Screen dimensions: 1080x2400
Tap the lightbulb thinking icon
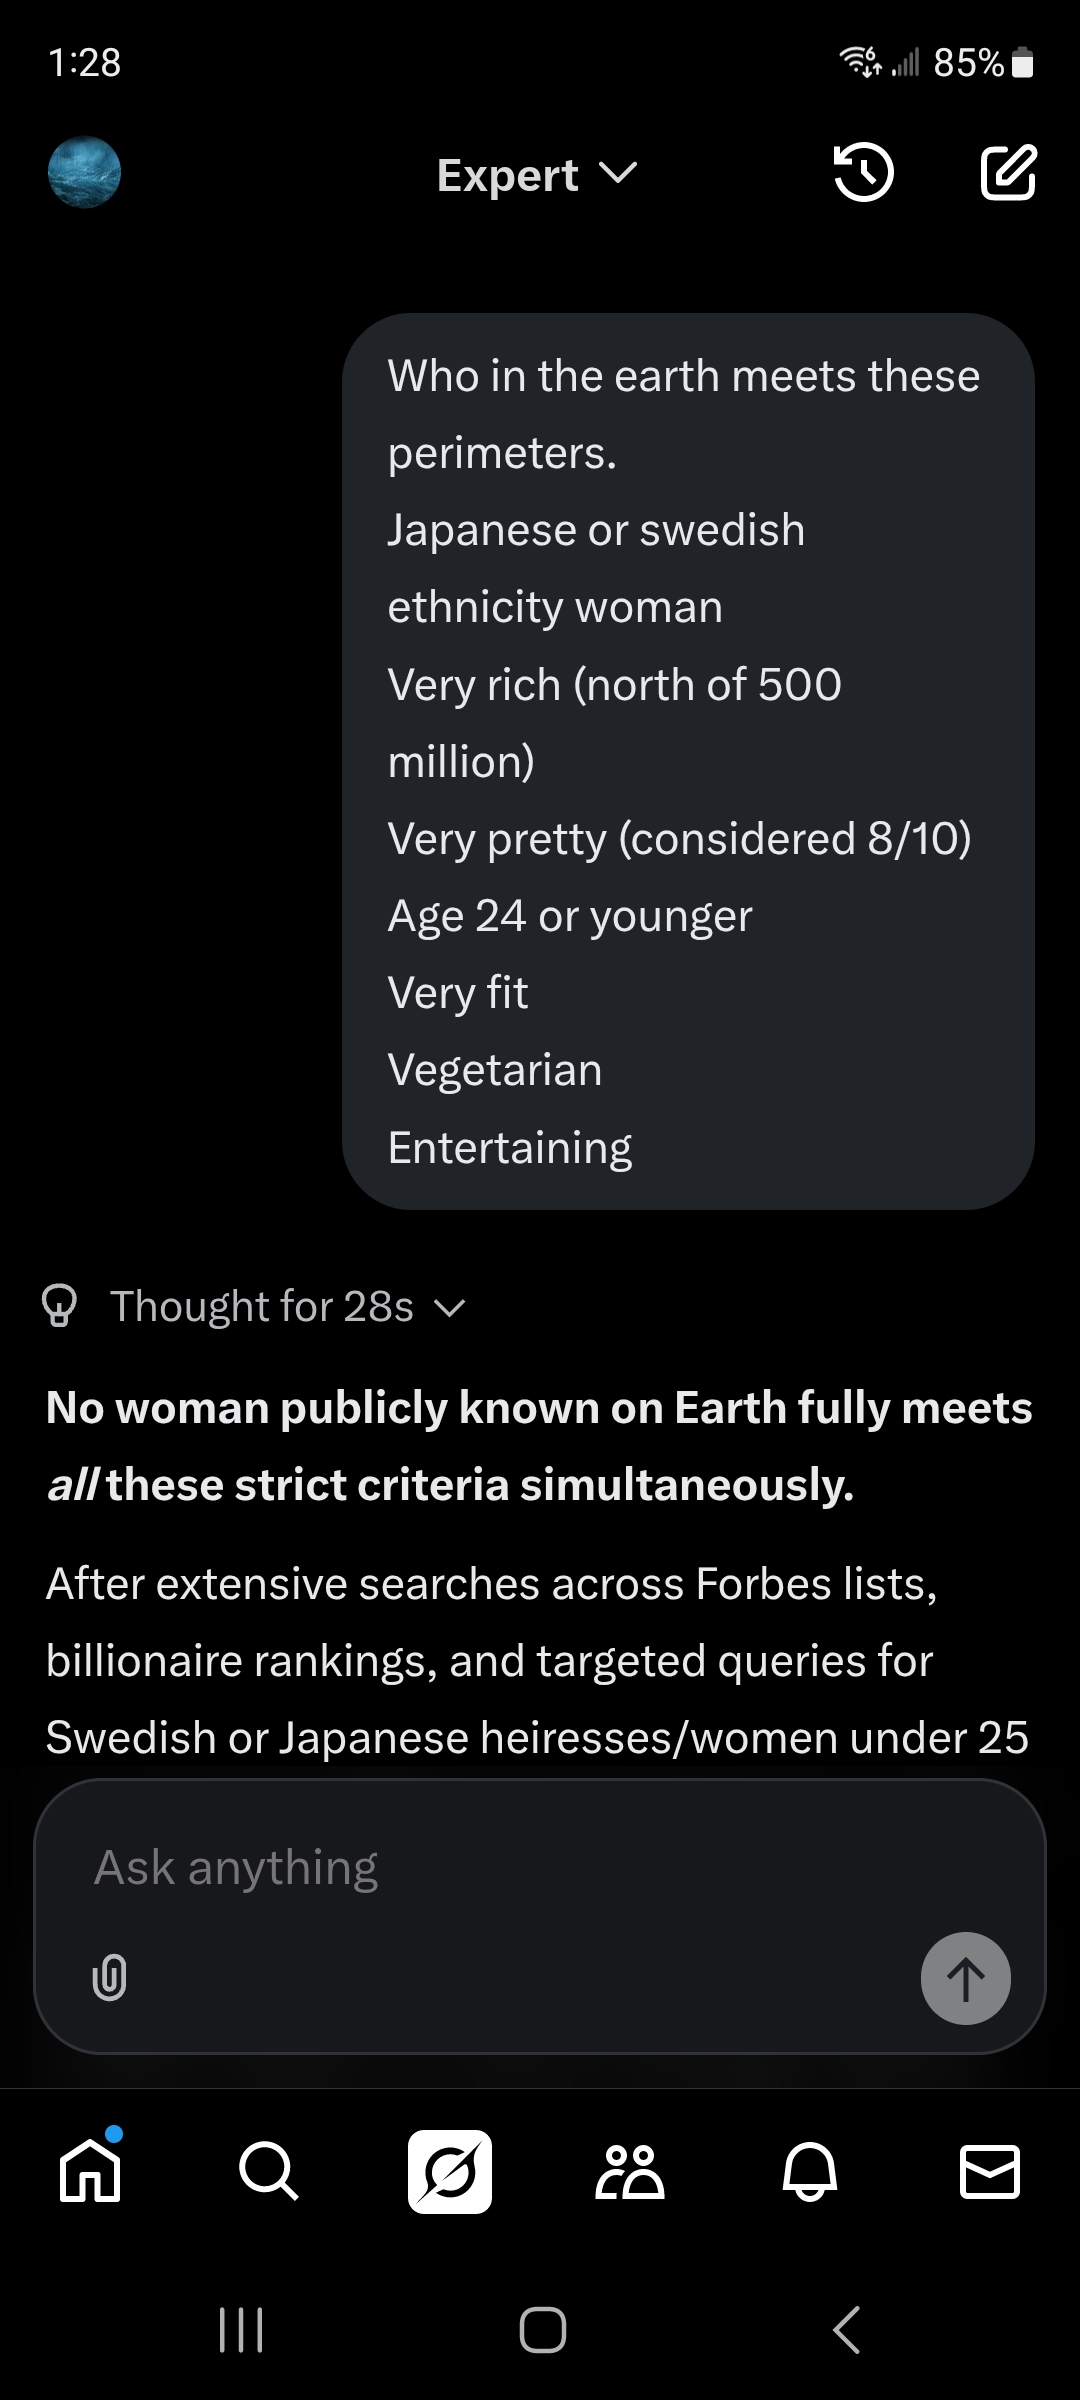(60, 1306)
